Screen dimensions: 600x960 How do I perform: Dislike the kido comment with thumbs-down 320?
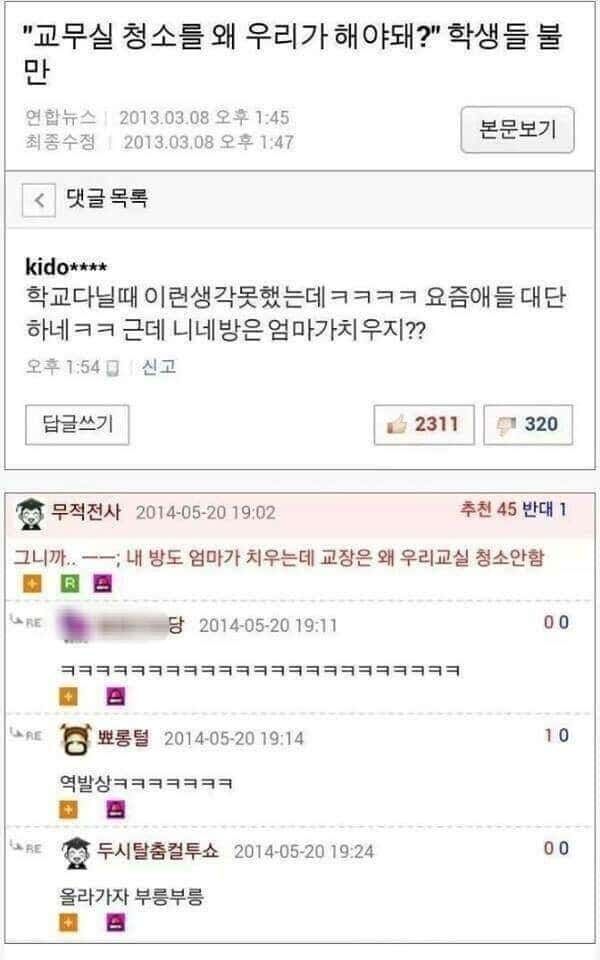[528, 424]
